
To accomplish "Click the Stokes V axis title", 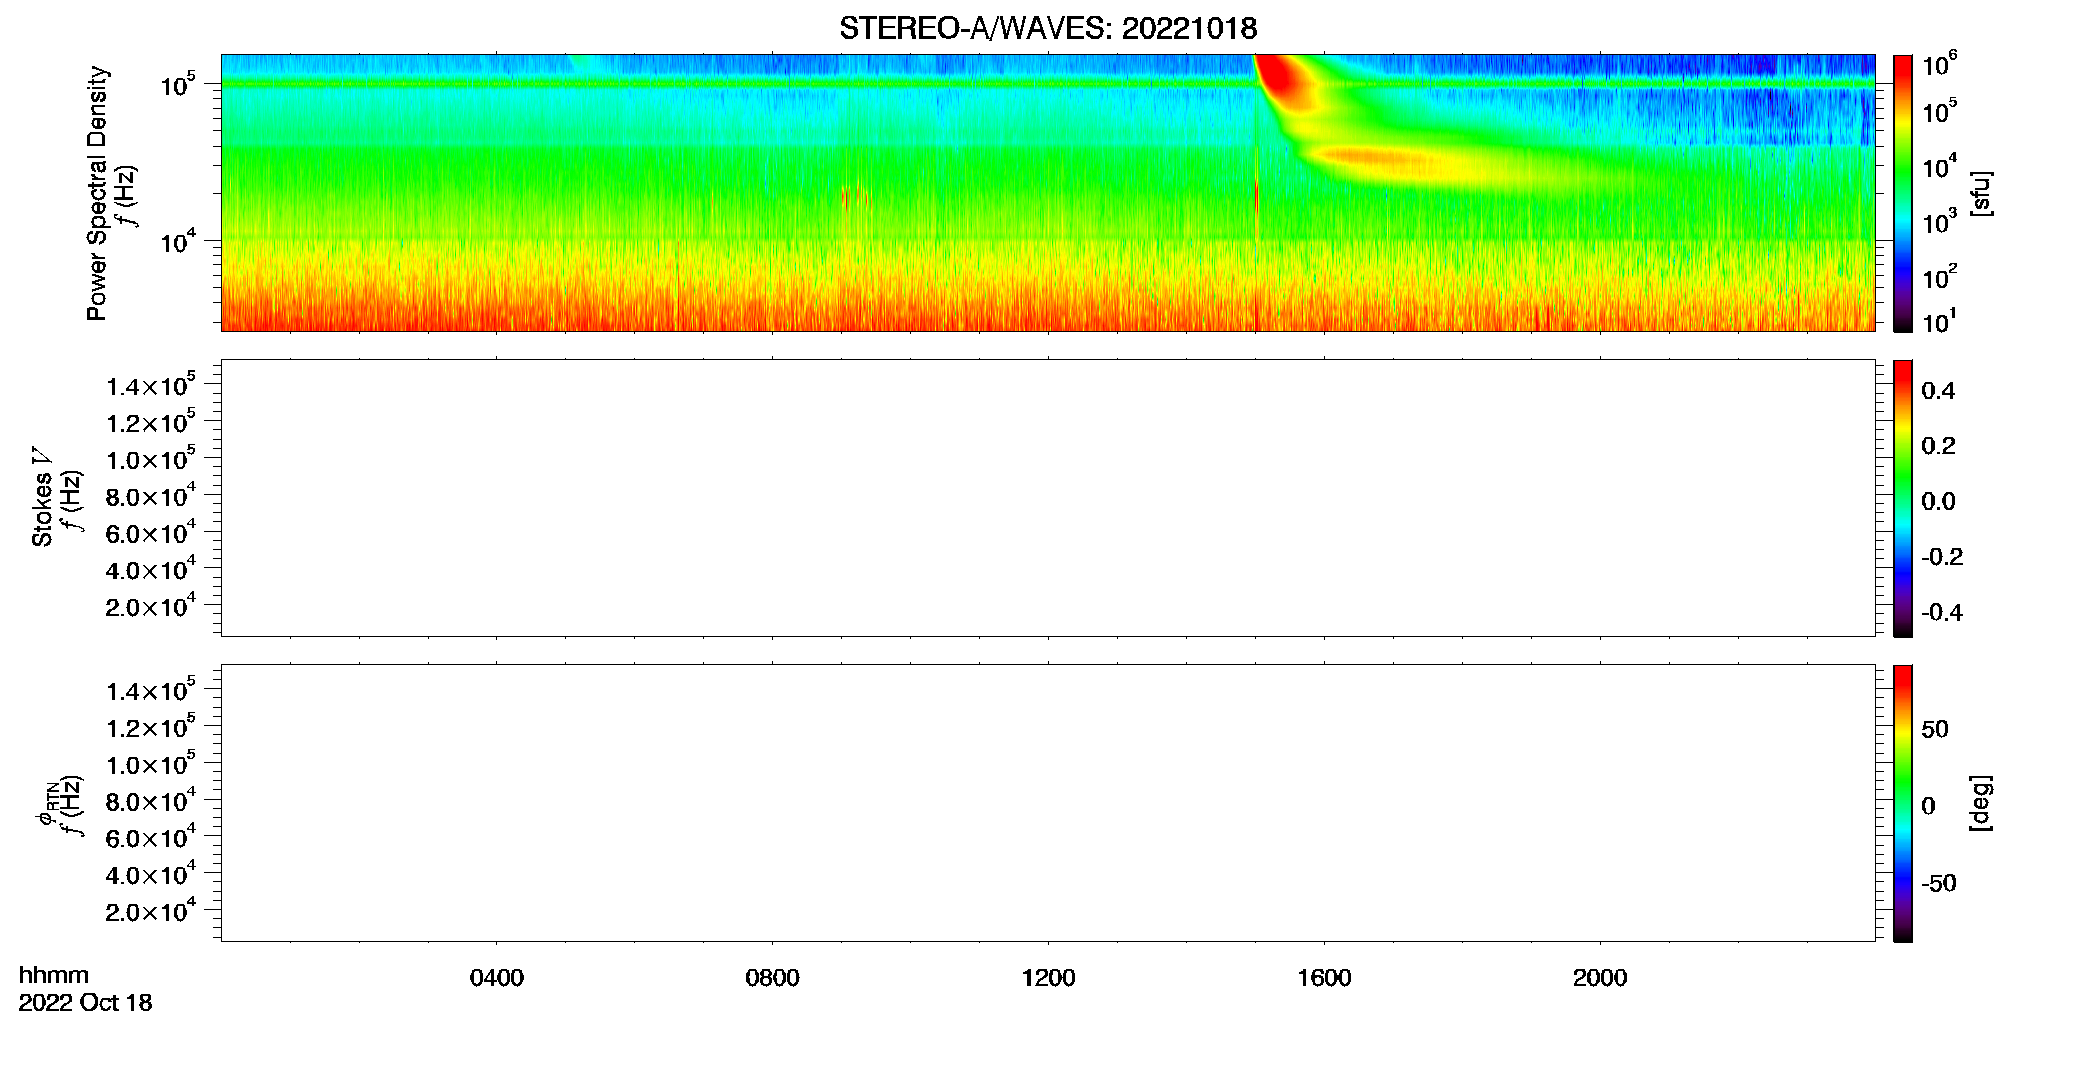I will coord(42,497).
